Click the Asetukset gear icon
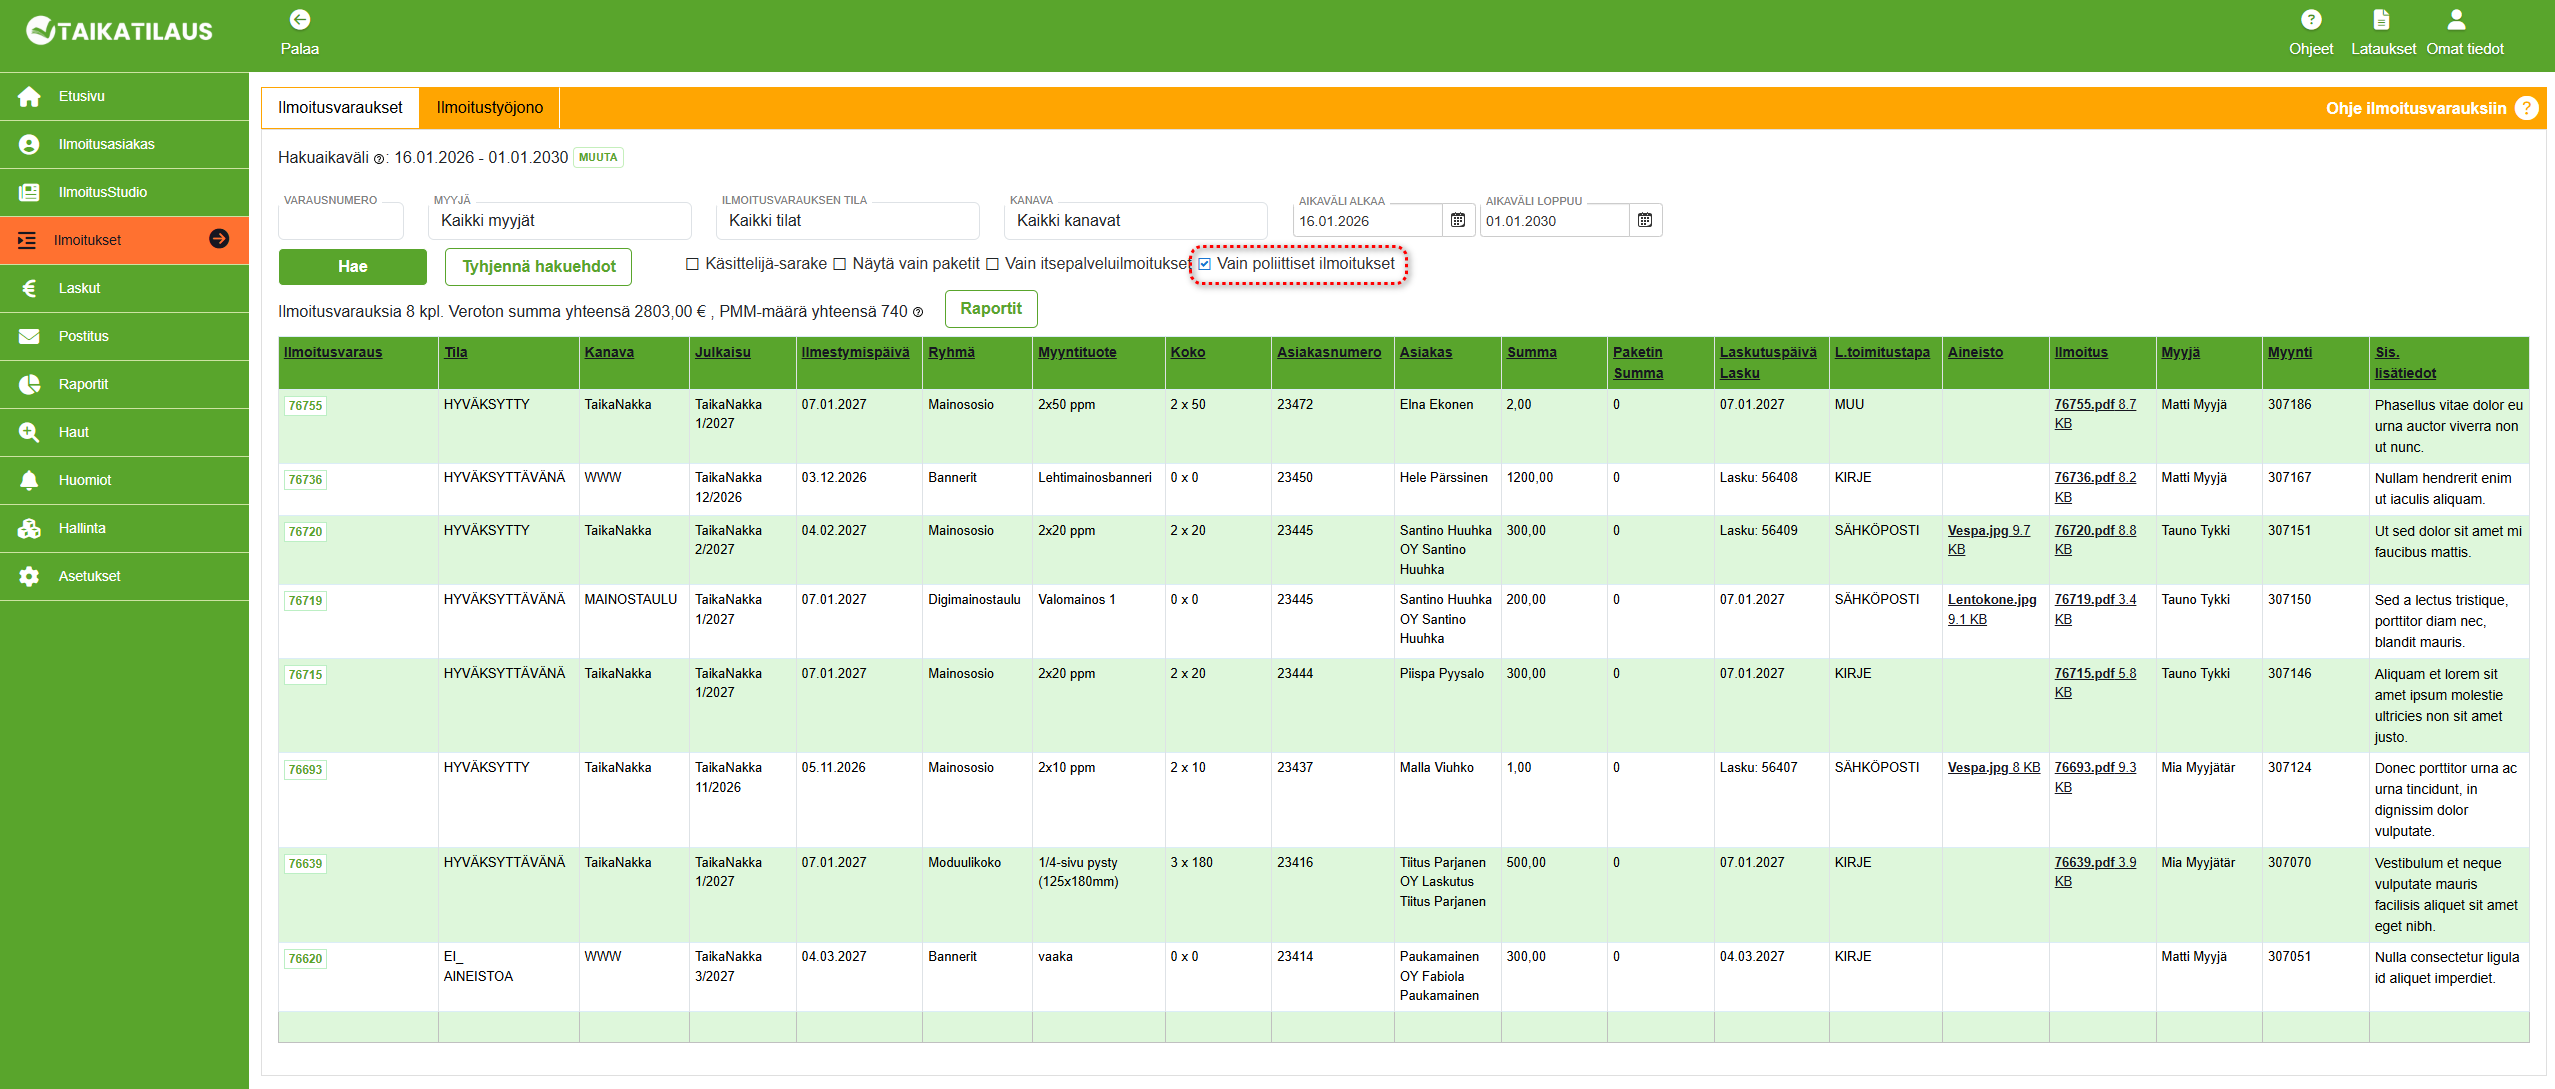Image resolution: width=2555 pixels, height=1089 pixels. tap(29, 577)
